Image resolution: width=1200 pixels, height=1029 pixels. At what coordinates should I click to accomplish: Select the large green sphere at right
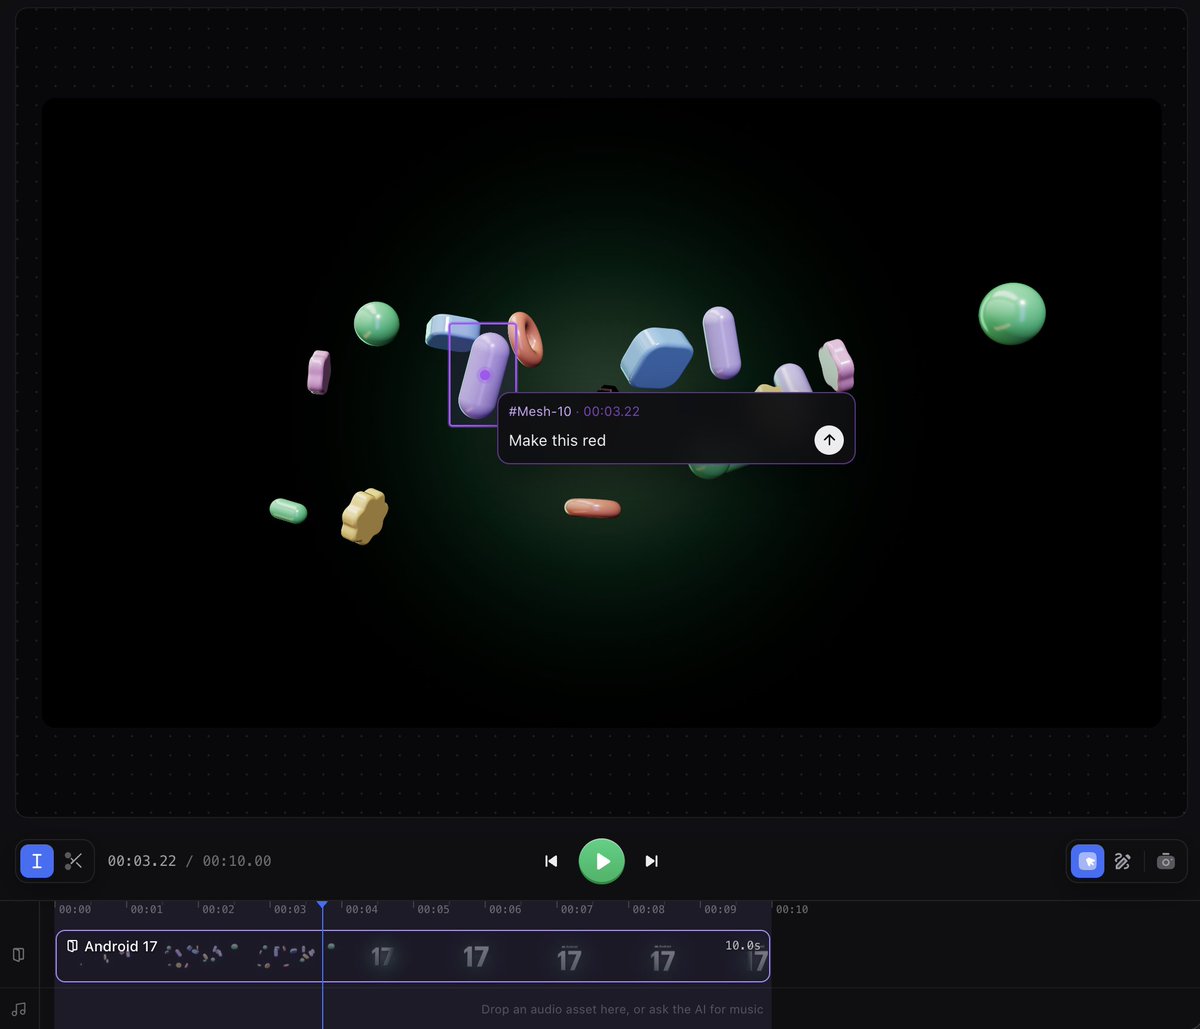[x=1012, y=313]
